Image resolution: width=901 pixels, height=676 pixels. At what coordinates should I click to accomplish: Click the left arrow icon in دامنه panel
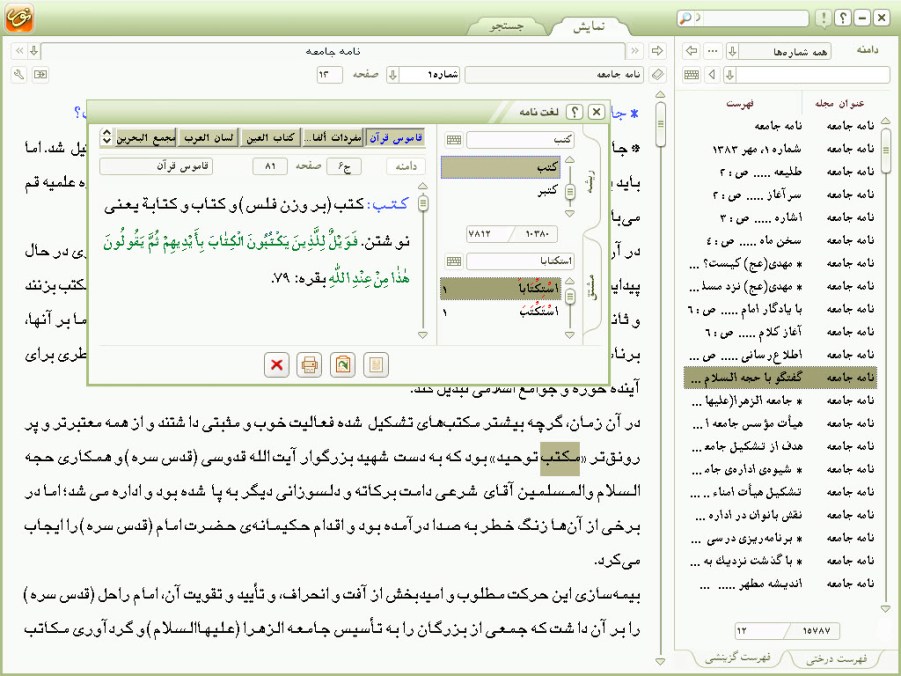coord(691,51)
